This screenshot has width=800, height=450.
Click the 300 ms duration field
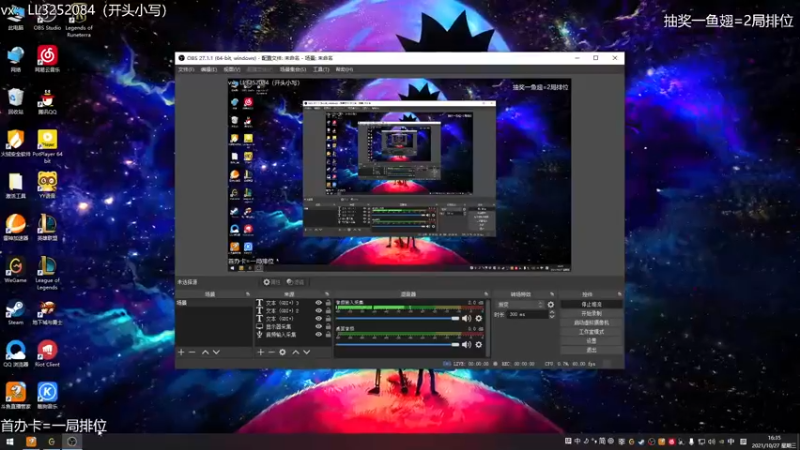tap(528, 315)
